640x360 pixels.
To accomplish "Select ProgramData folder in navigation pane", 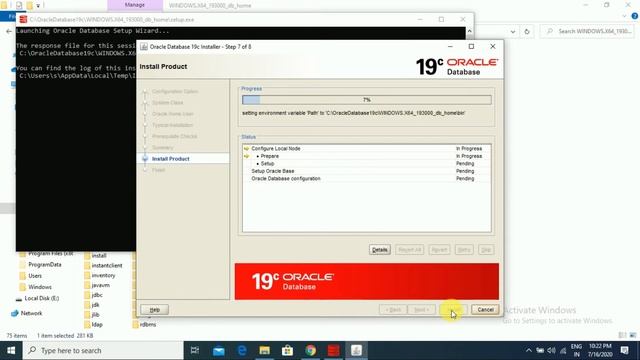I will coord(45,264).
